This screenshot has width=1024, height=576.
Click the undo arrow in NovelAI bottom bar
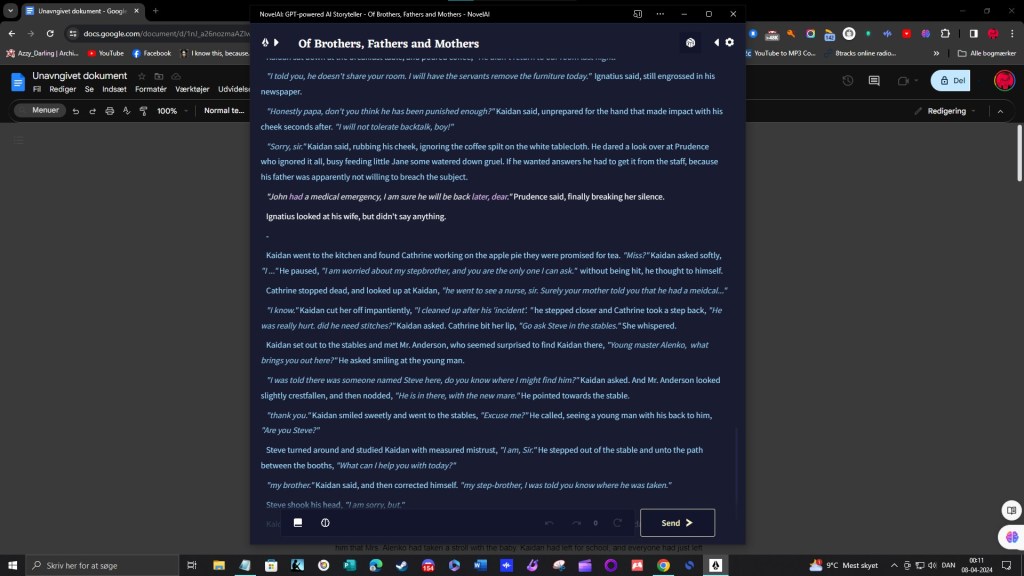(x=549, y=523)
